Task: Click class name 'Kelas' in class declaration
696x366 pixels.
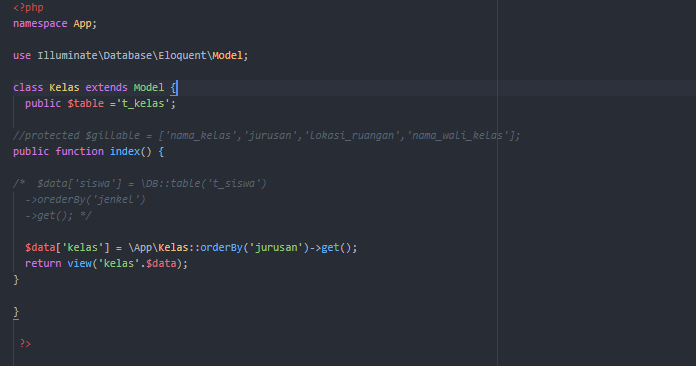Action: tap(64, 87)
